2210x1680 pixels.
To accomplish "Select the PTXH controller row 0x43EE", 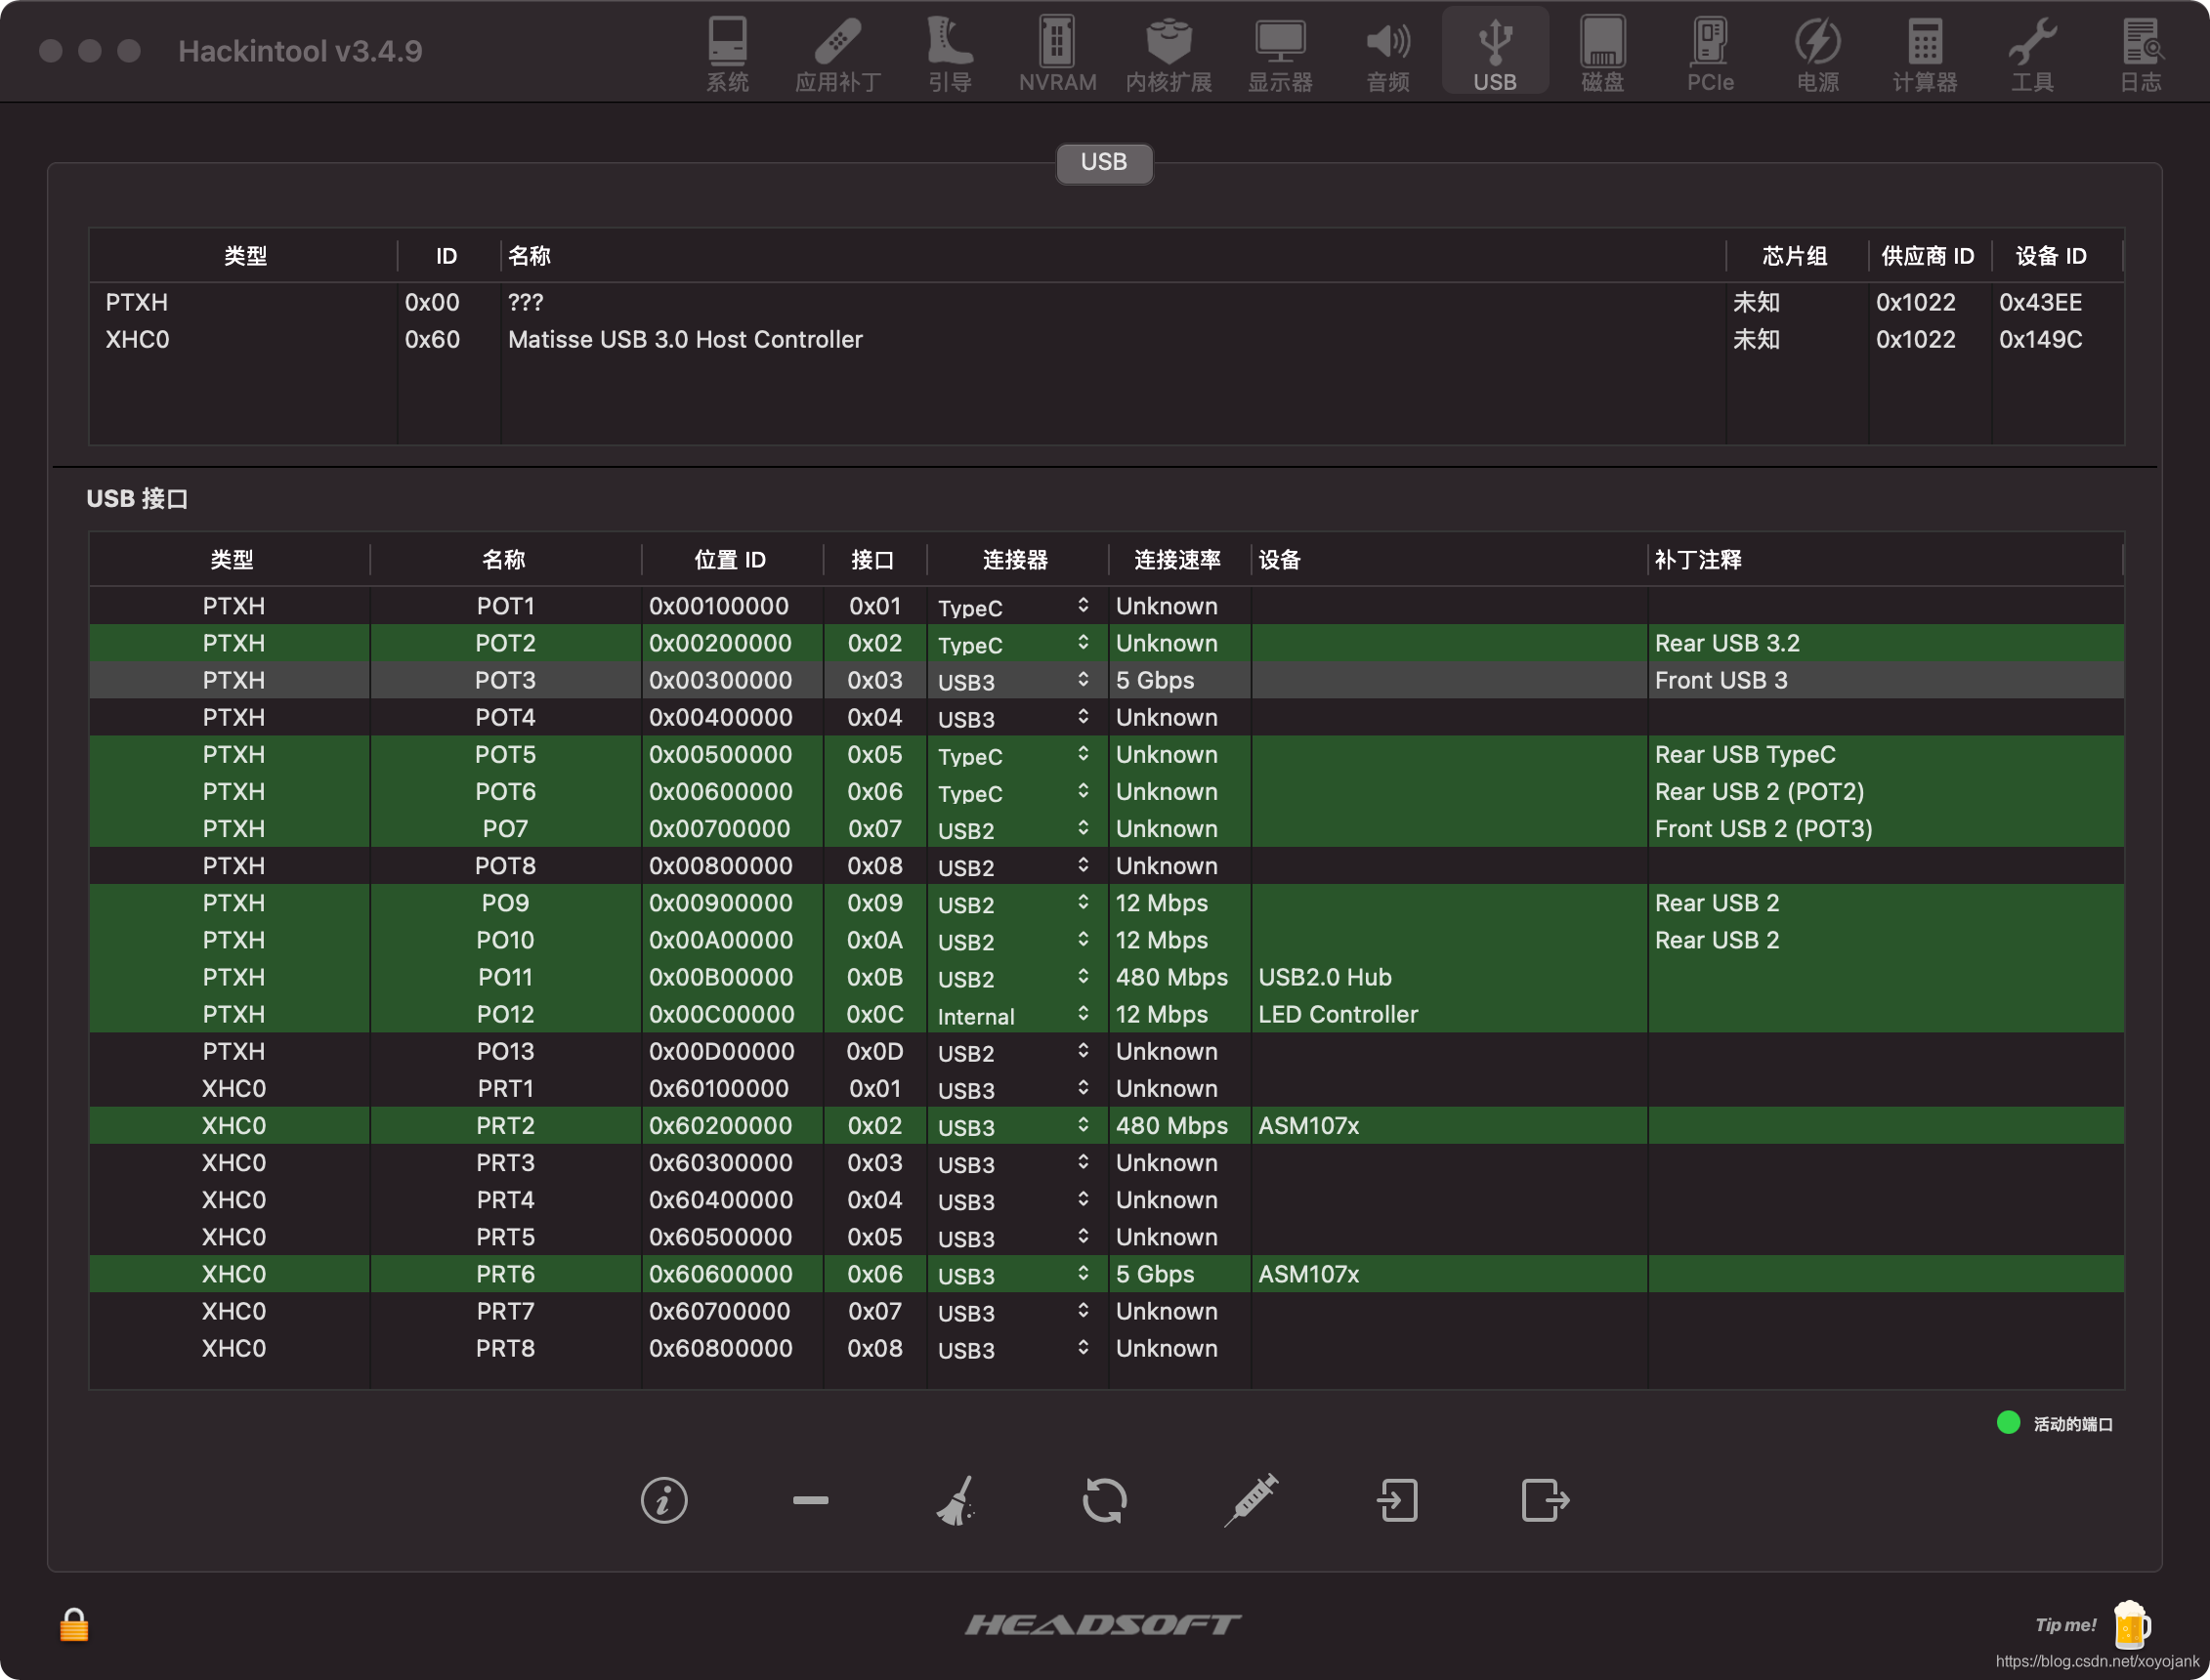I will (1106, 302).
